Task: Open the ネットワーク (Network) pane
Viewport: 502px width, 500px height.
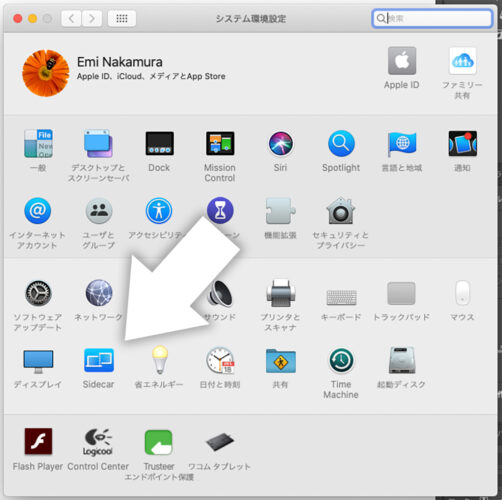Action: [x=99, y=293]
